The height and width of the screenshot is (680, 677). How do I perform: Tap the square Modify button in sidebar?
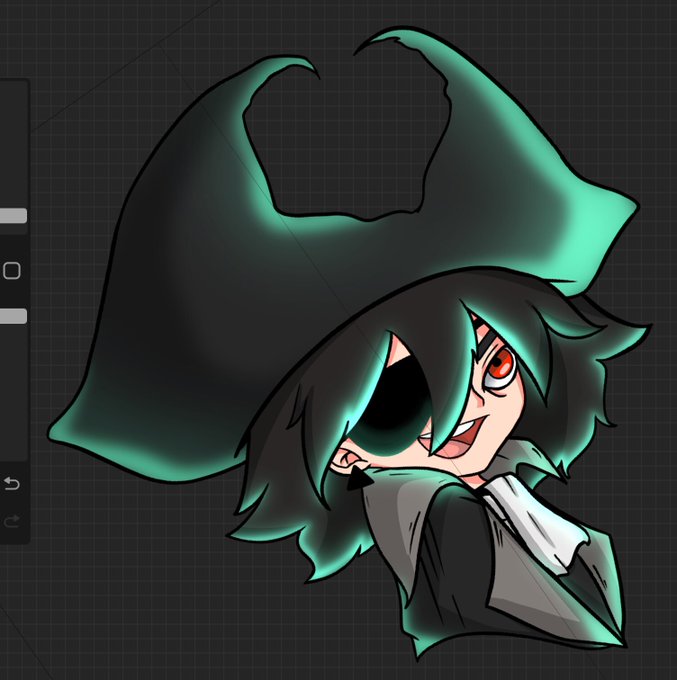pos(11,271)
